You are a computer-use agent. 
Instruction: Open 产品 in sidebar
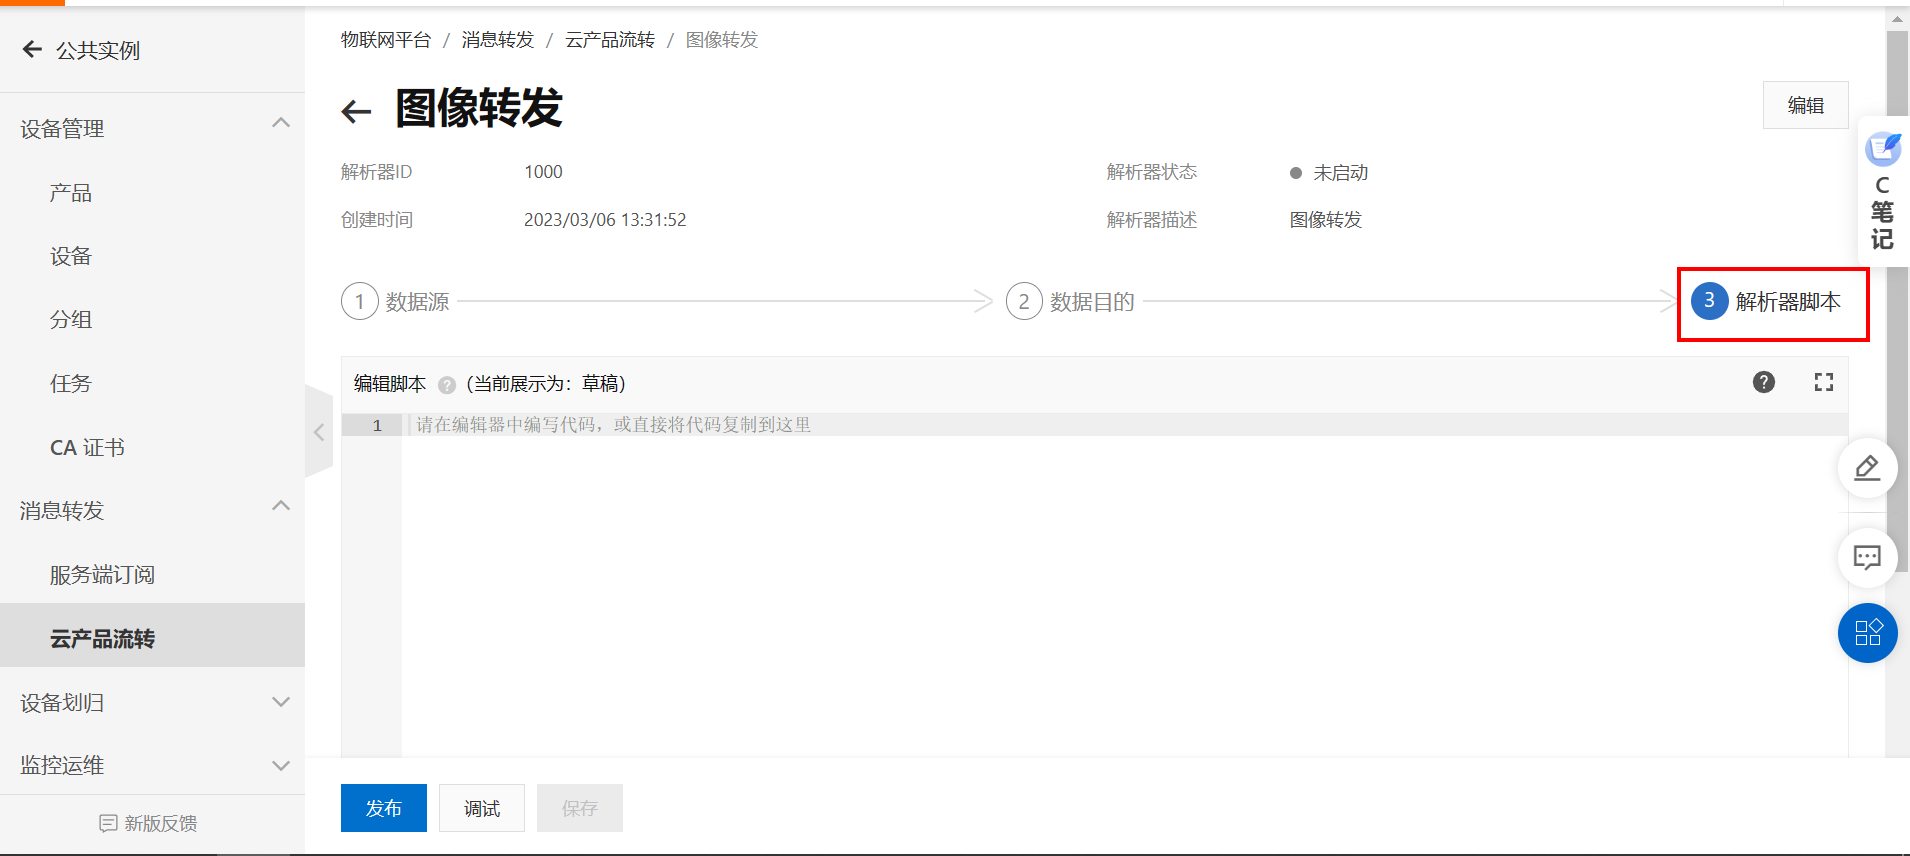71,193
